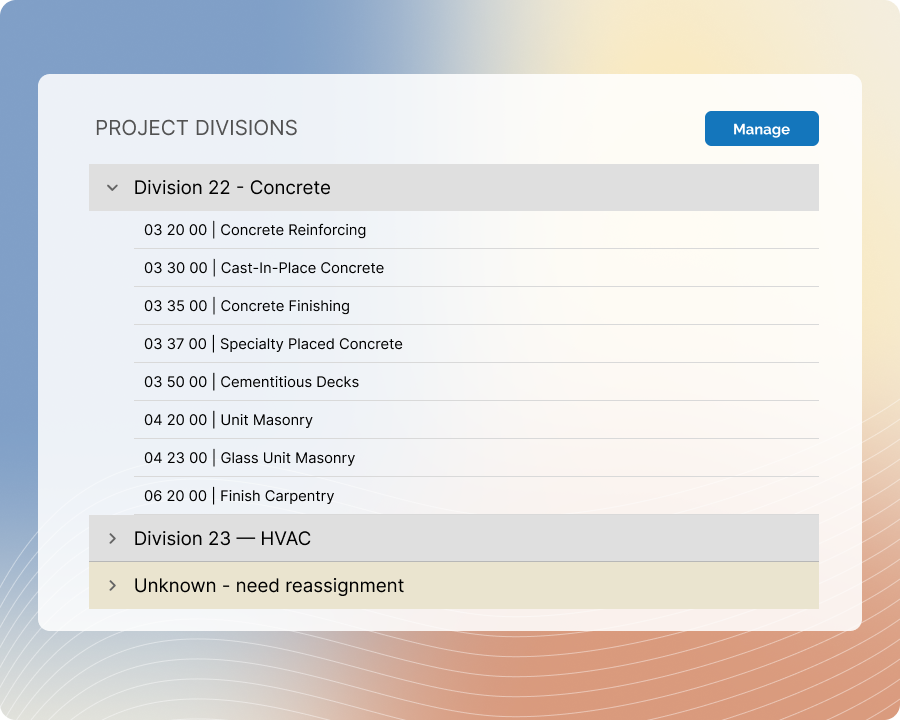Click 06 20 00 Finish Carpentry row

coord(476,496)
